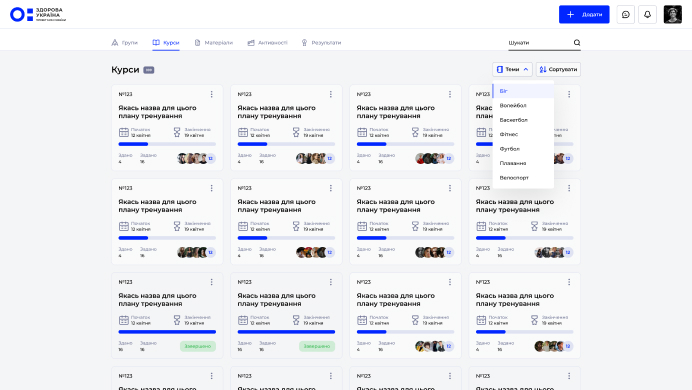
Task: Click the count badge beside Курси heading
Action: [149, 70]
